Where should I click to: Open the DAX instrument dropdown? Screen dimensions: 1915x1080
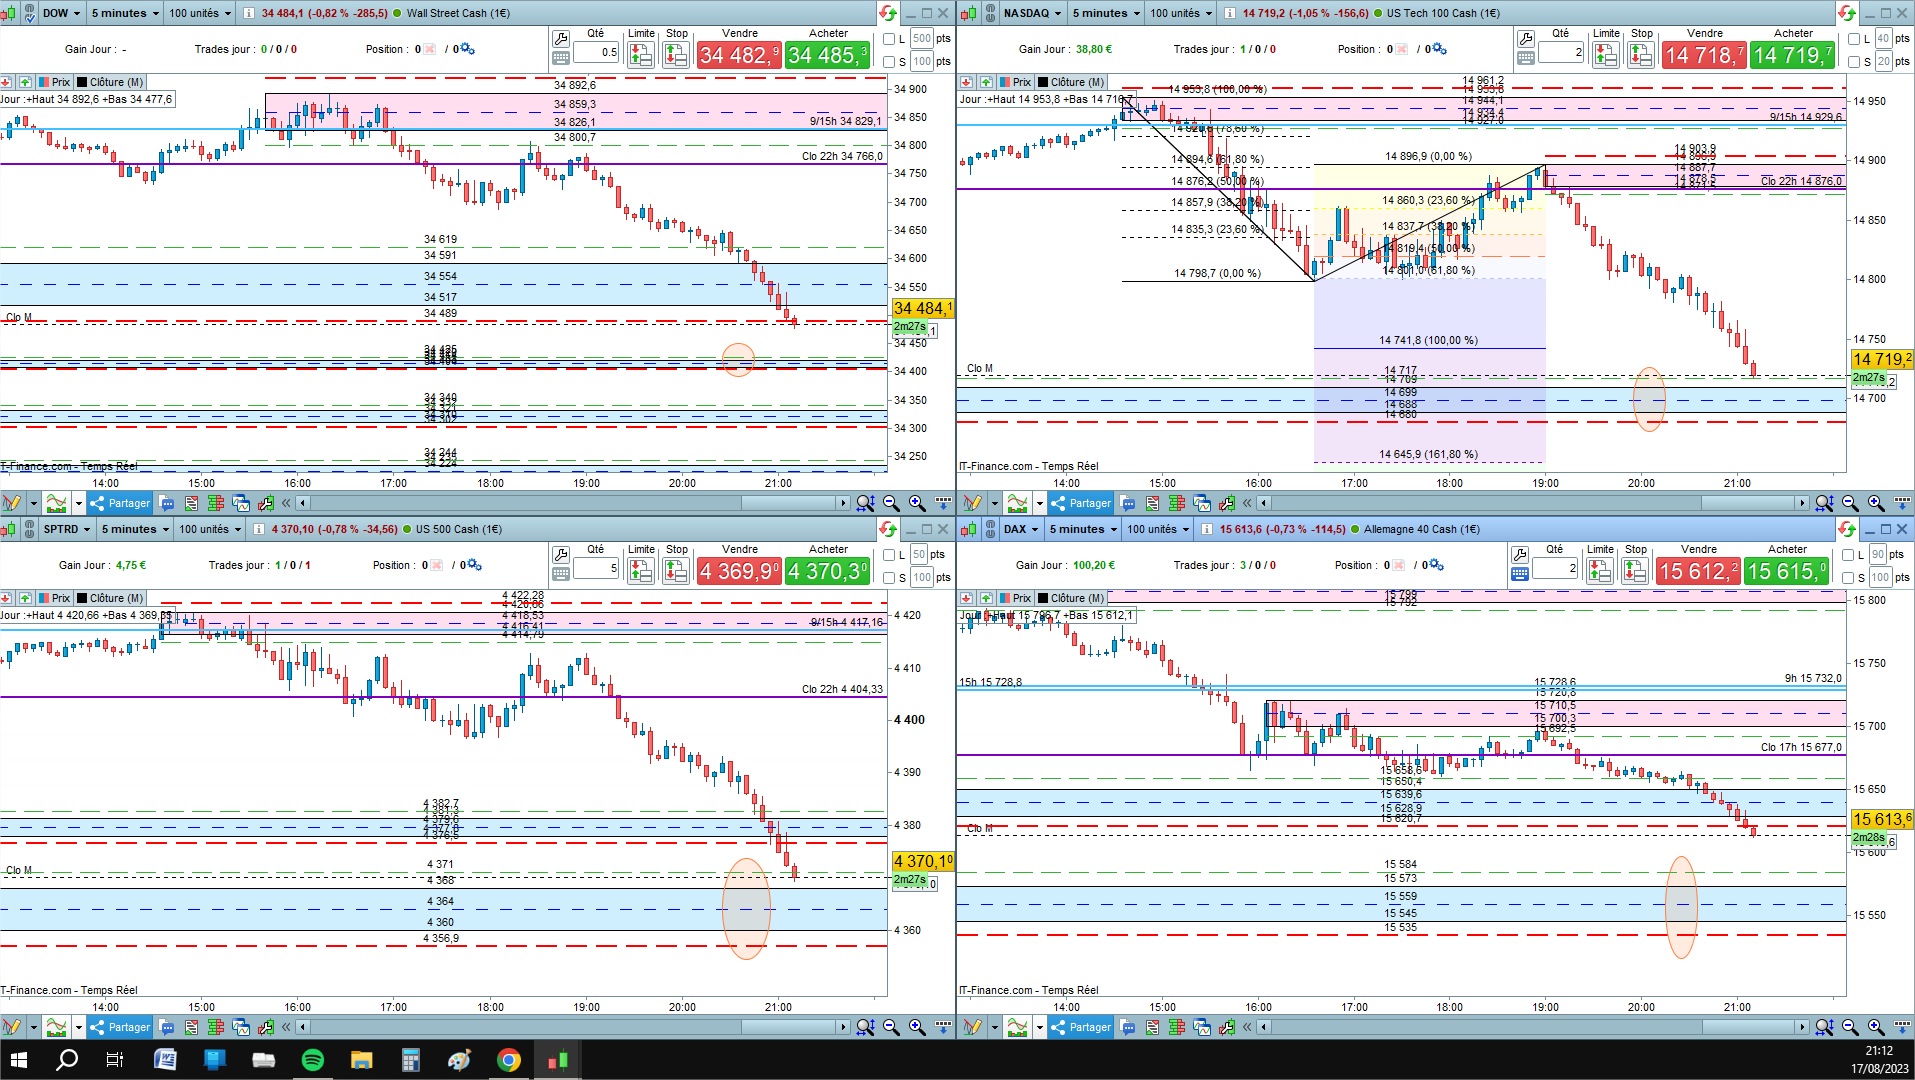pyautogui.click(x=1021, y=529)
